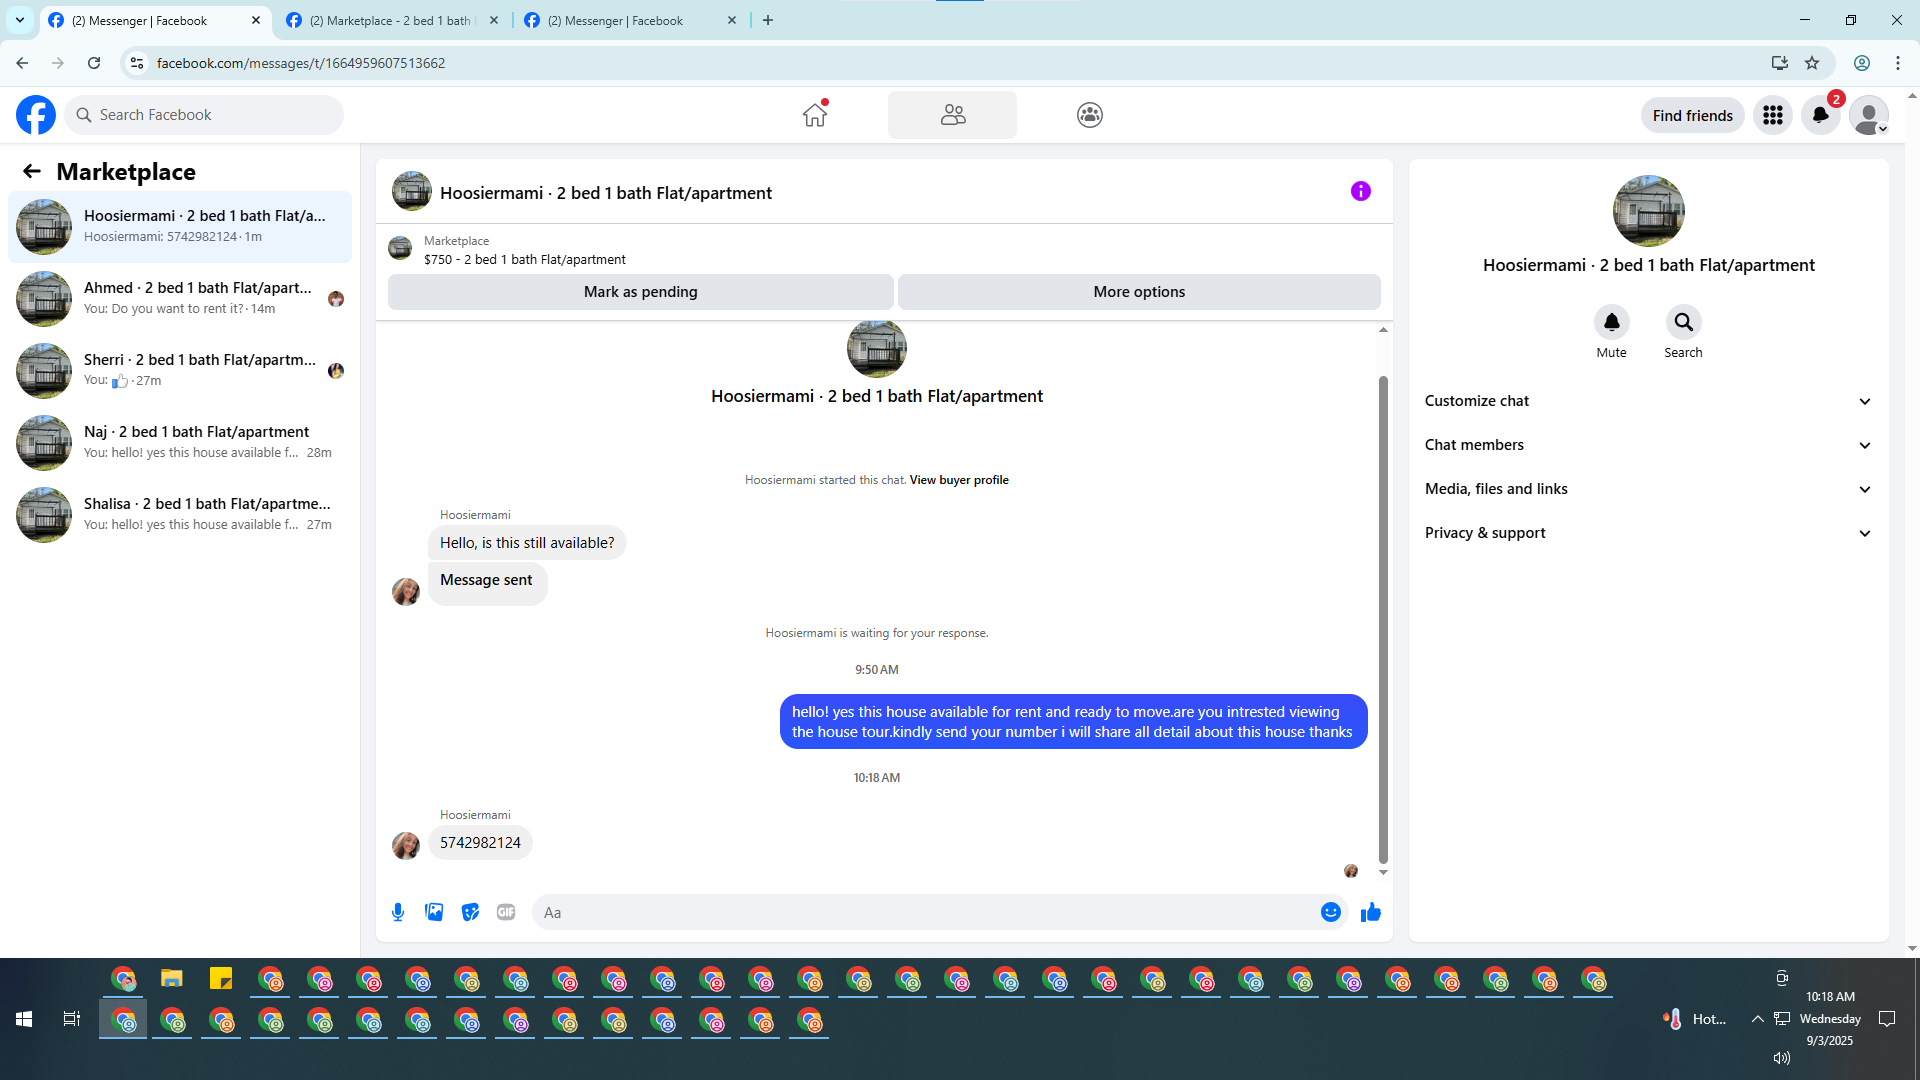The height and width of the screenshot is (1080, 1920).
Task: Open the Facebook Home feed icon
Action: (x=815, y=115)
